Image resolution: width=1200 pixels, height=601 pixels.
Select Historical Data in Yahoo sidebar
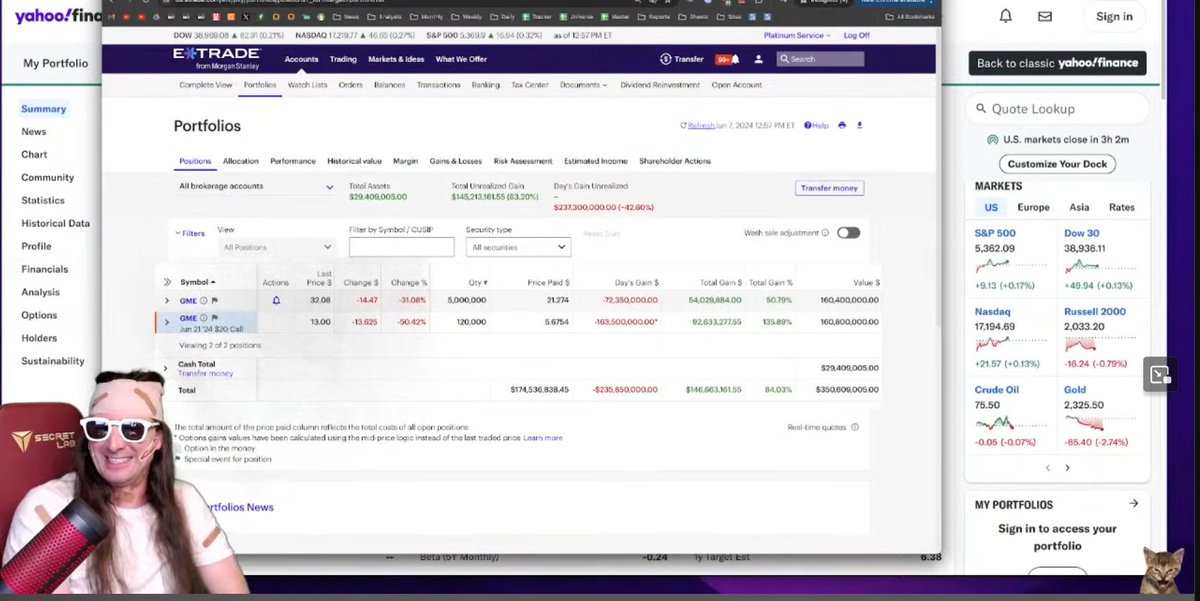pos(56,223)
